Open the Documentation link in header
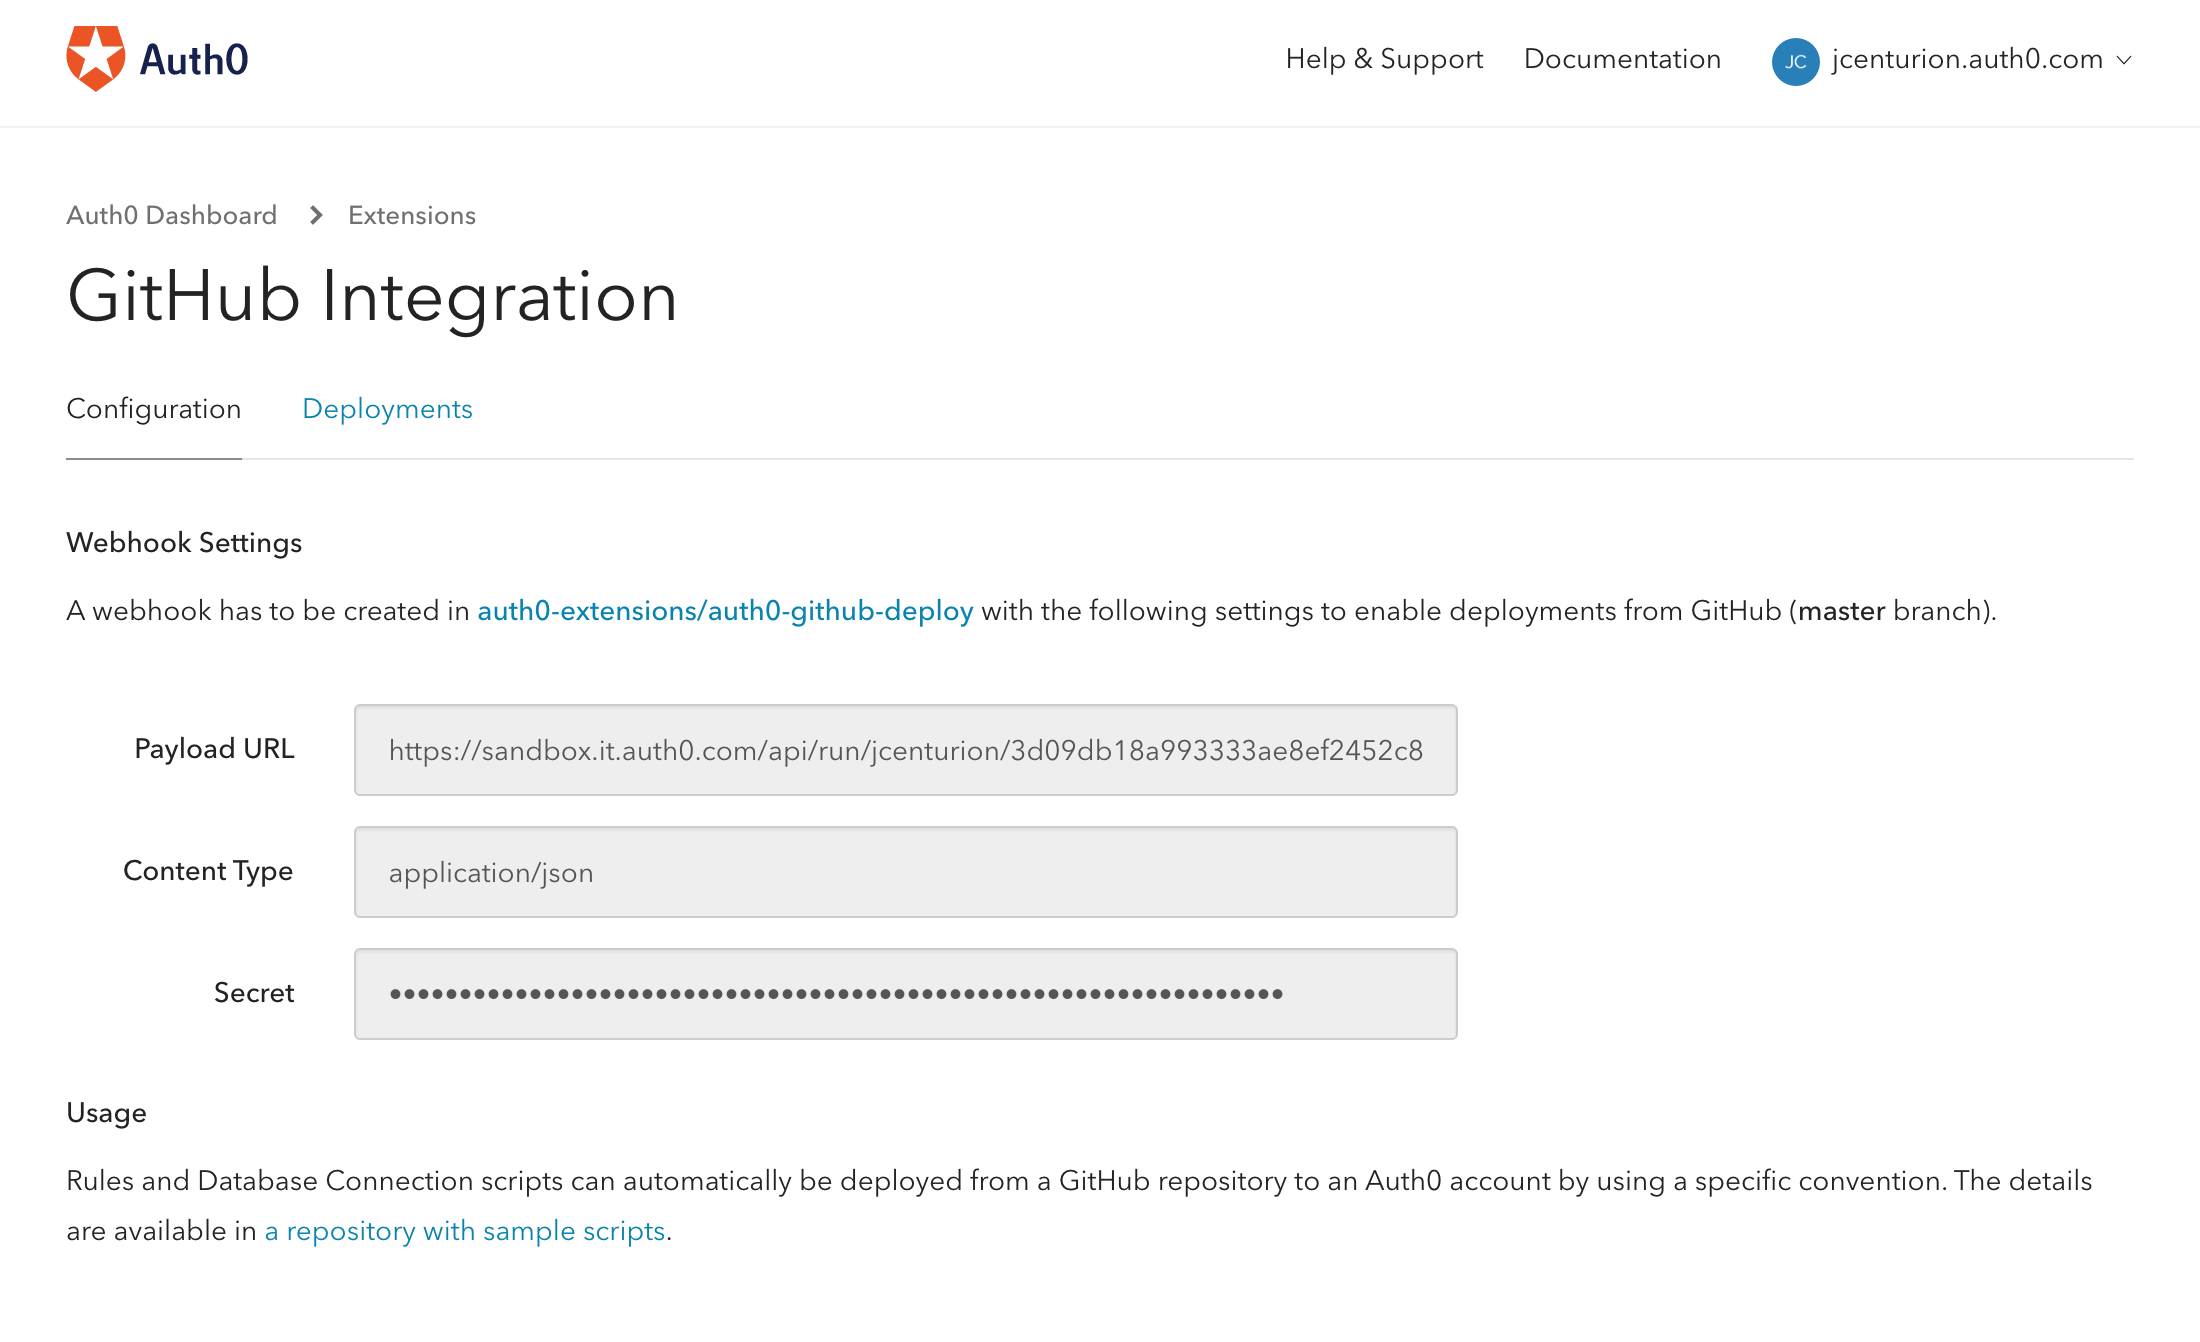The image size is (2200, 1342). (x=1622, y=60)
